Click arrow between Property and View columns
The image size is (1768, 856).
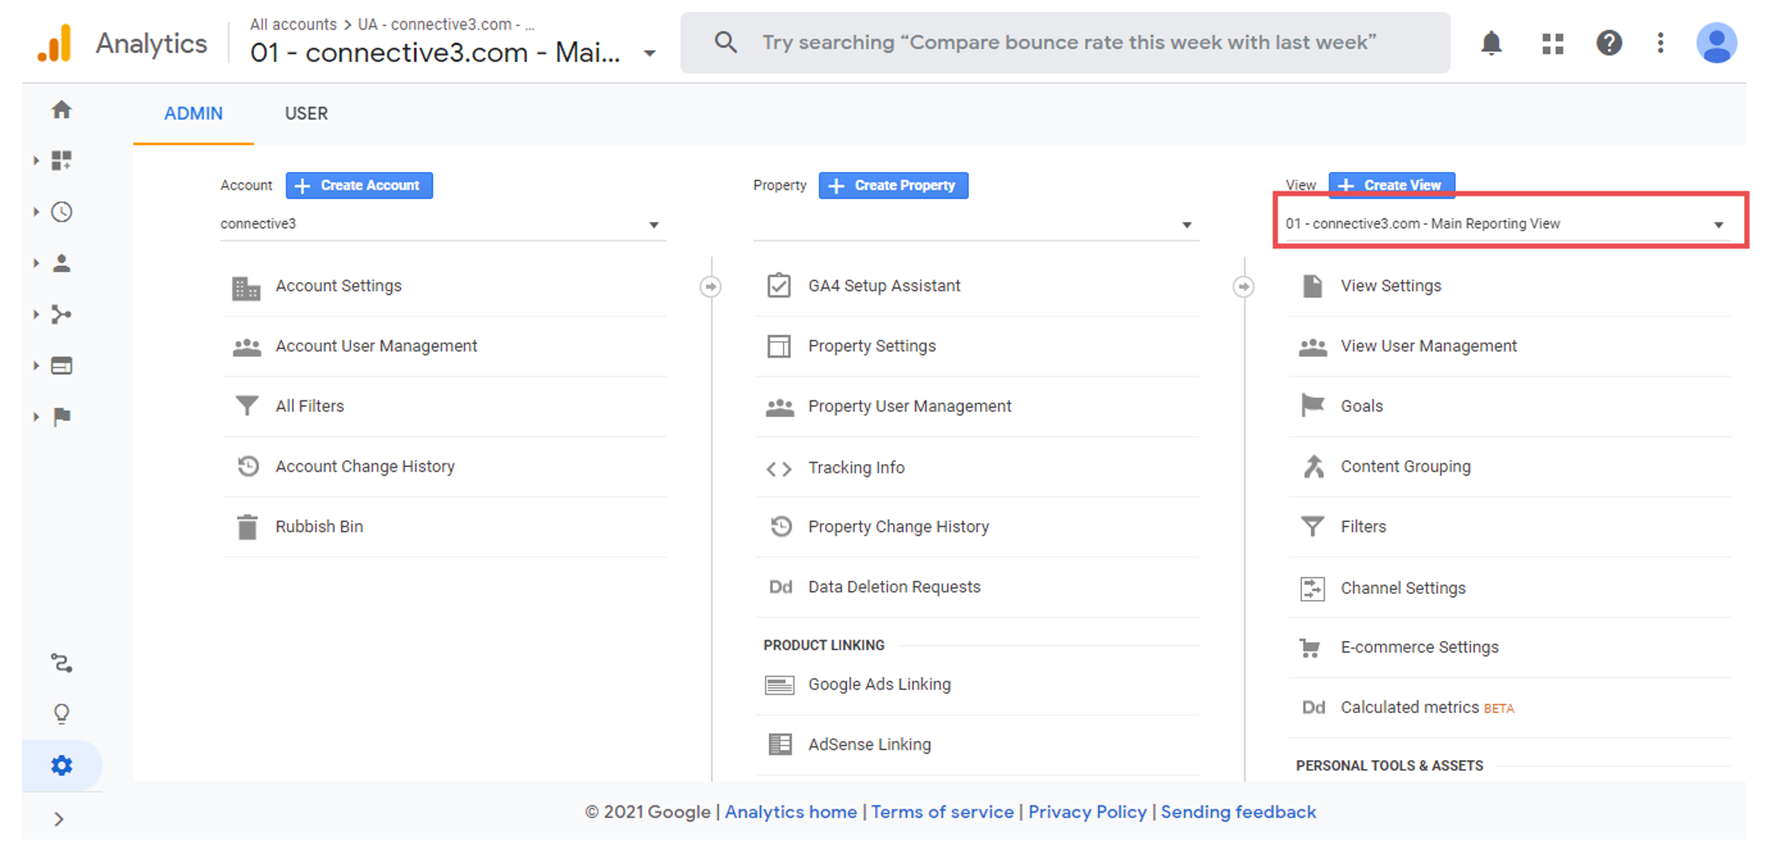1243,287
